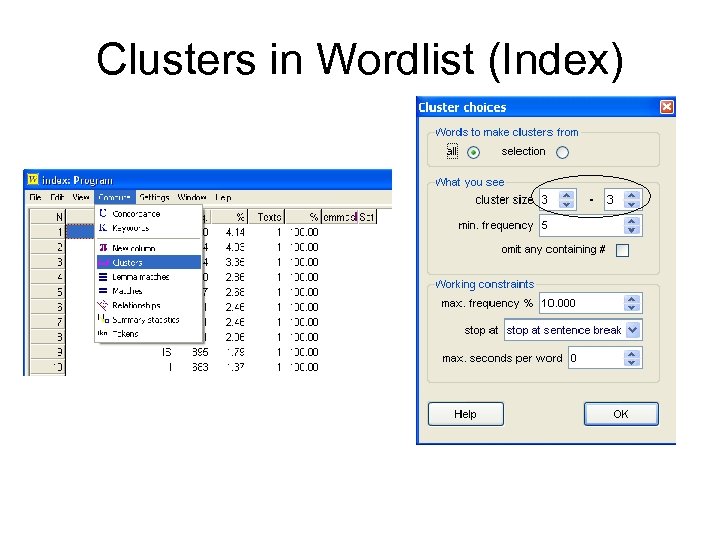
Task: Choose Summary statistics menu entry
Action: [x=146, y=320]
